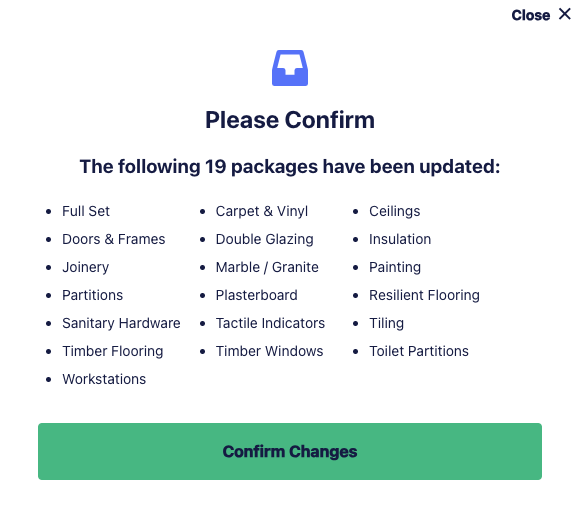The image size is (579, 511).
Task: Click the Timber Windows entry
Action: click(x=269, y=351)
